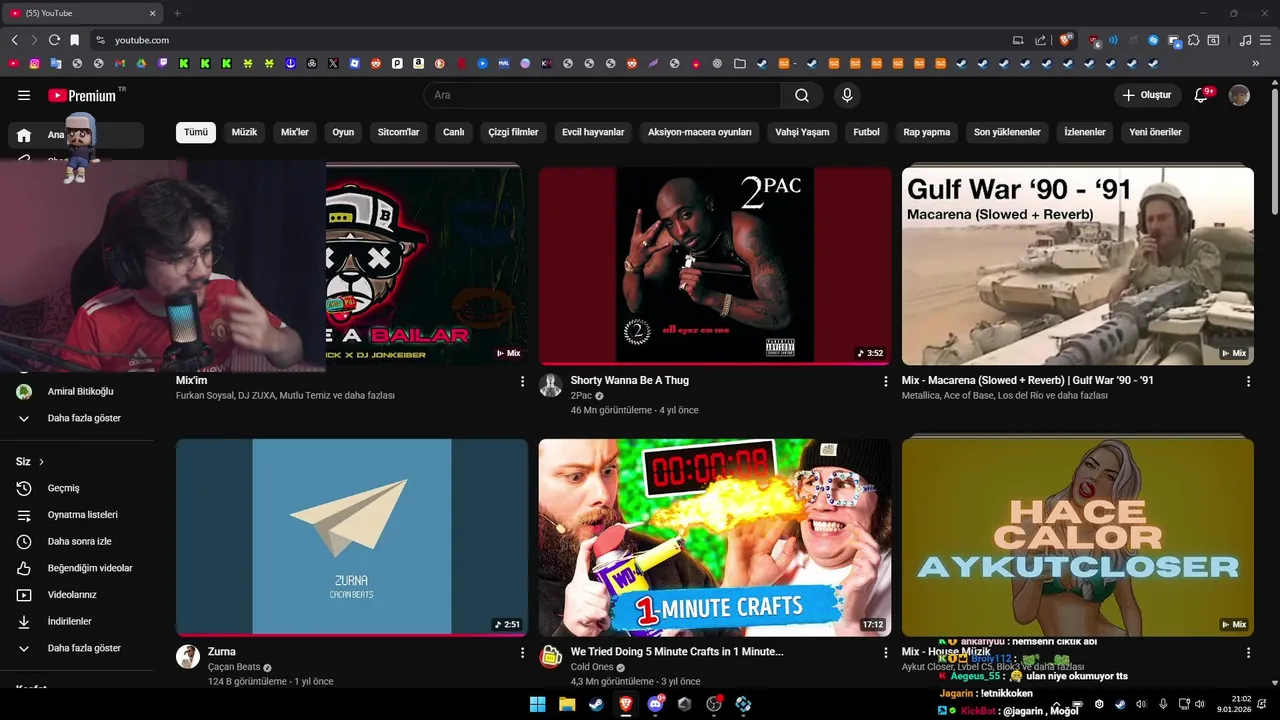Open Steam from the taskbar
The image size is (1280, 720).
click(596, 704)
